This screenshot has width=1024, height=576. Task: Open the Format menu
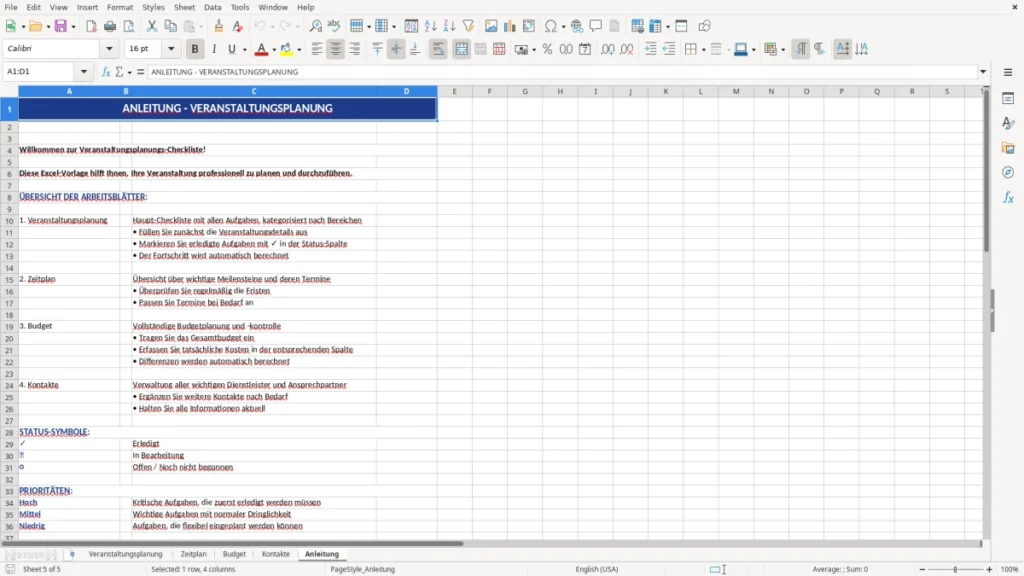point(120,7)
